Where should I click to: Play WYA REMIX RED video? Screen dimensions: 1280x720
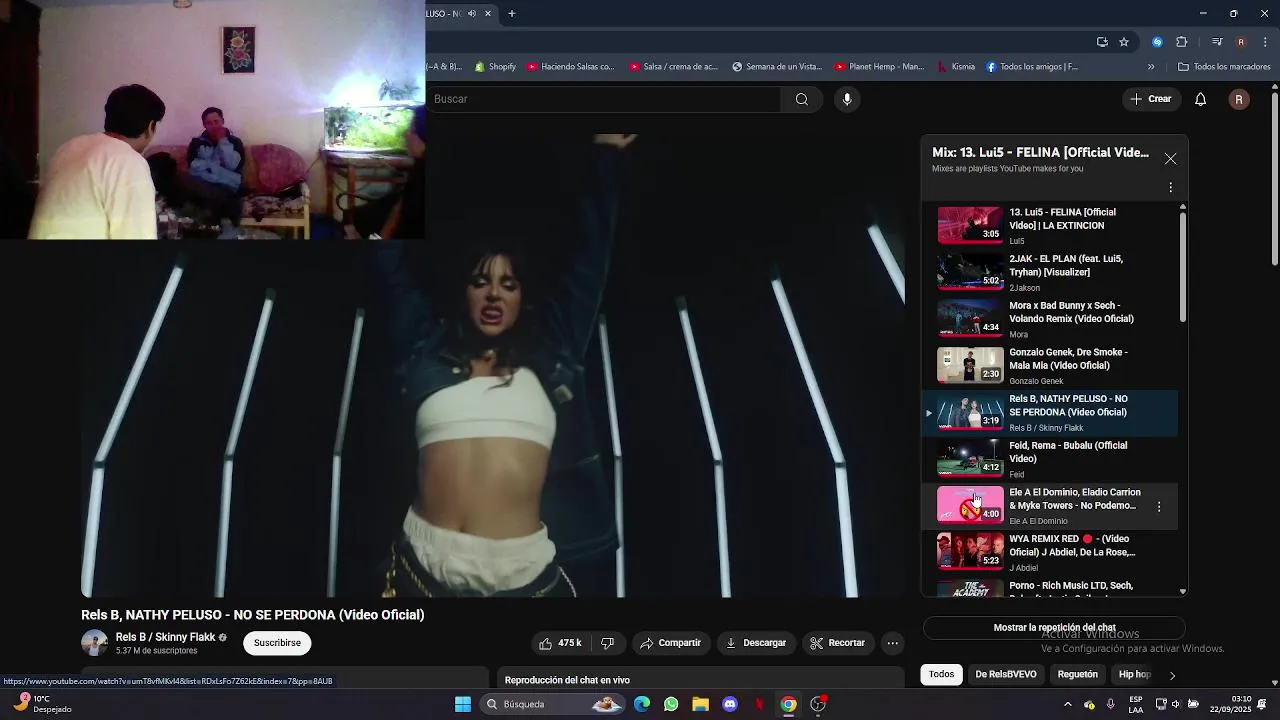(x=1050, y=552)
